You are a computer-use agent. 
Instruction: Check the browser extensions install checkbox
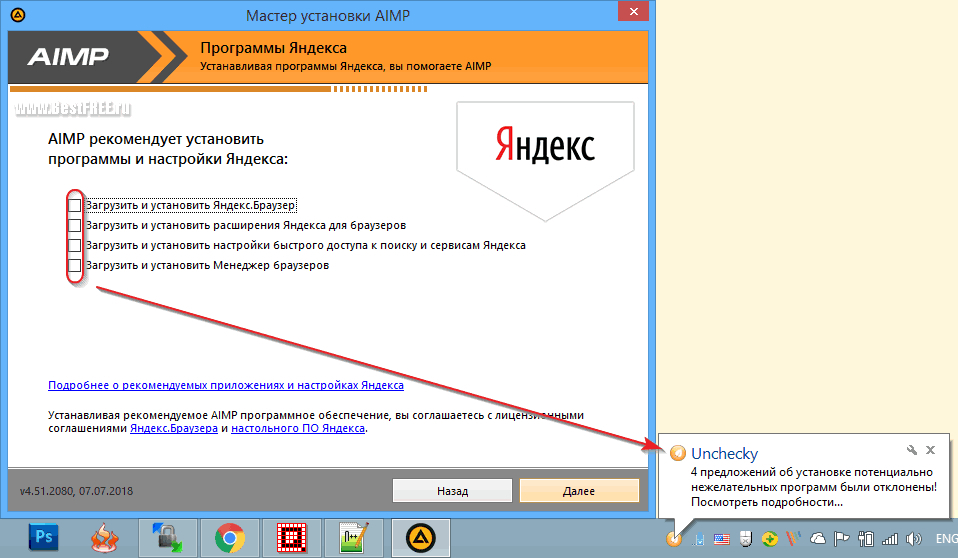(x=75, y=226)
